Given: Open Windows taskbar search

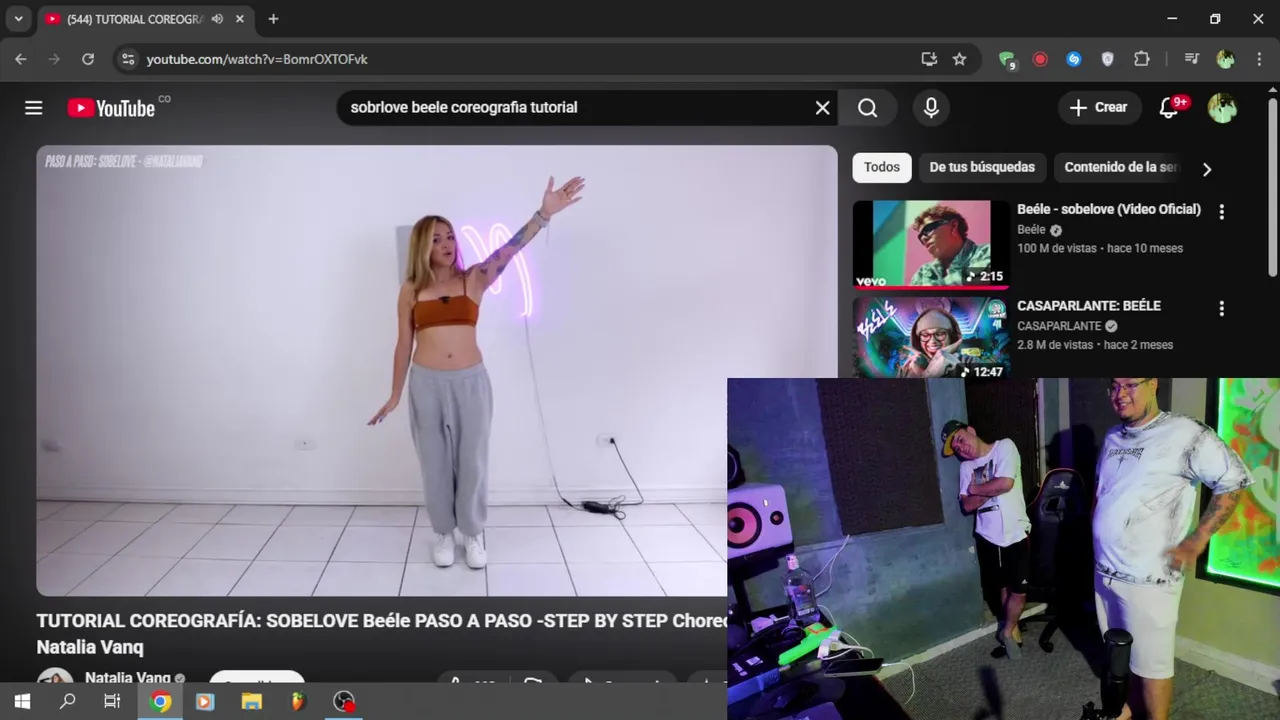Looking at the screenshot, I should (67, 702).
